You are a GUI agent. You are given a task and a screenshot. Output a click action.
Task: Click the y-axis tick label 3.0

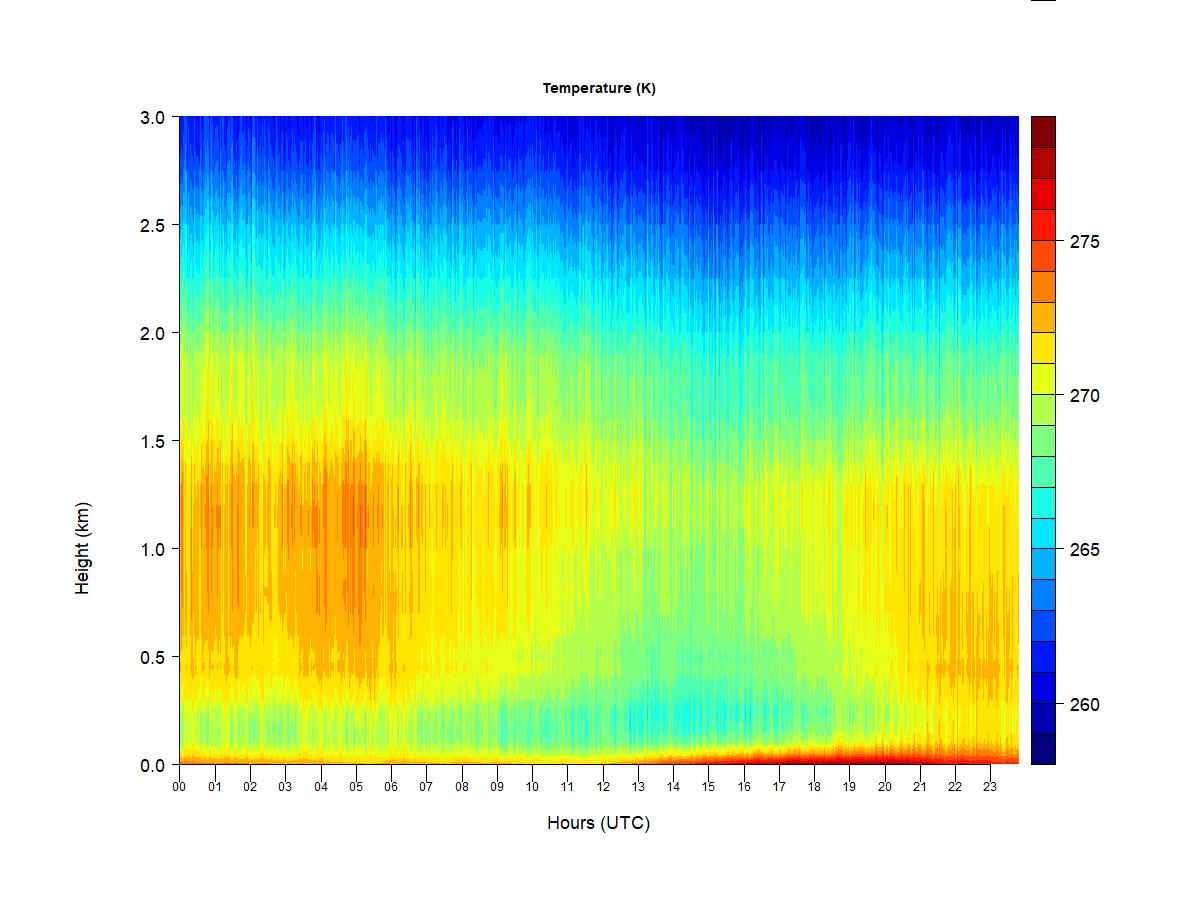click(x=152, y=117)
